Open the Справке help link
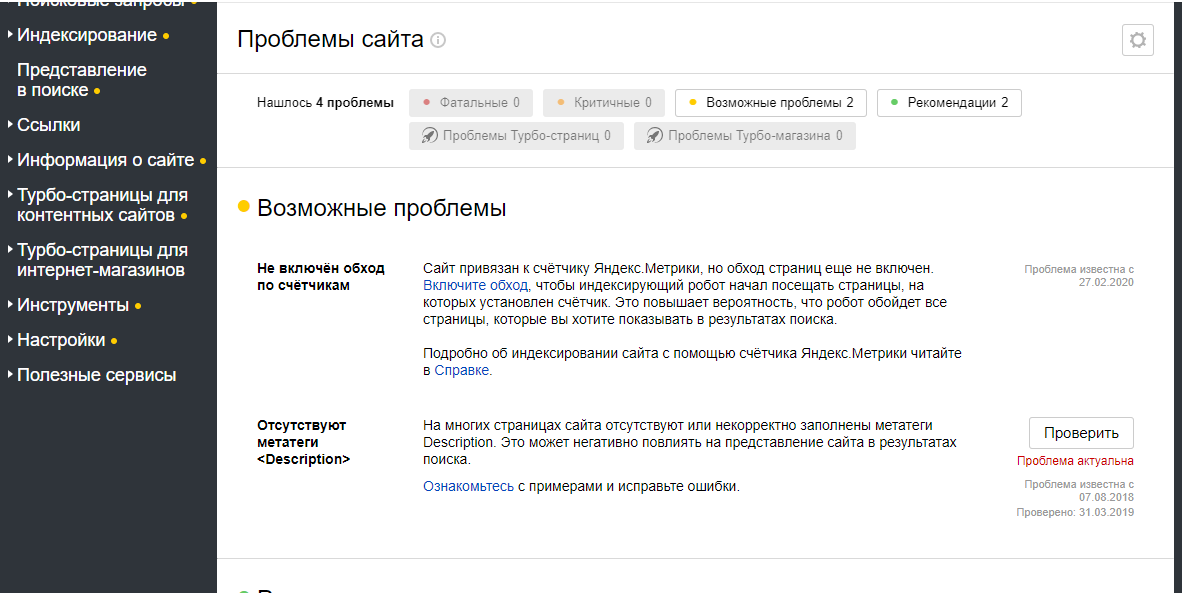The height and width of the screenshot is (593, 1182). pyautogui.click(x=462, y=370)
